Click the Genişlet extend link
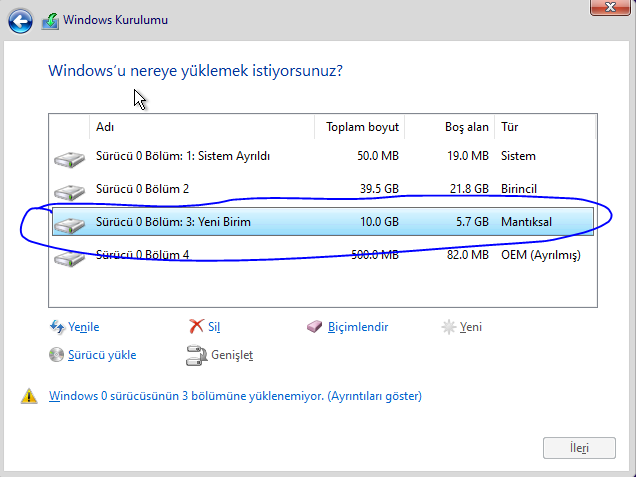636x477 pixels. (x=232, y=355)
